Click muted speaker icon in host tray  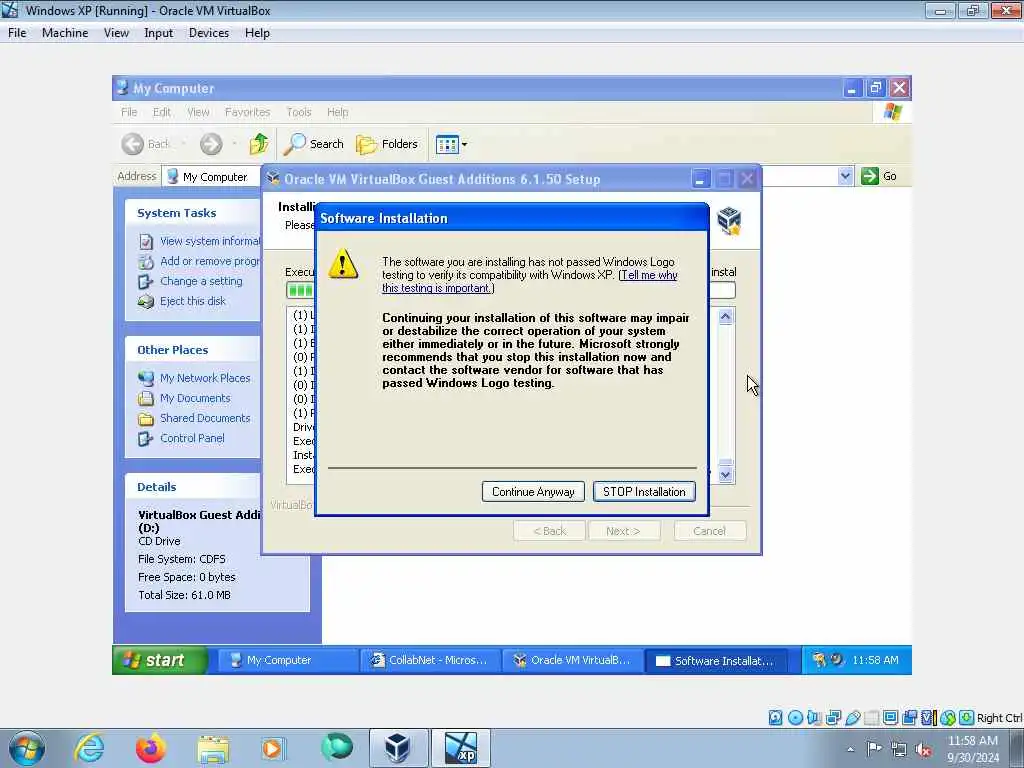(923, 750)
